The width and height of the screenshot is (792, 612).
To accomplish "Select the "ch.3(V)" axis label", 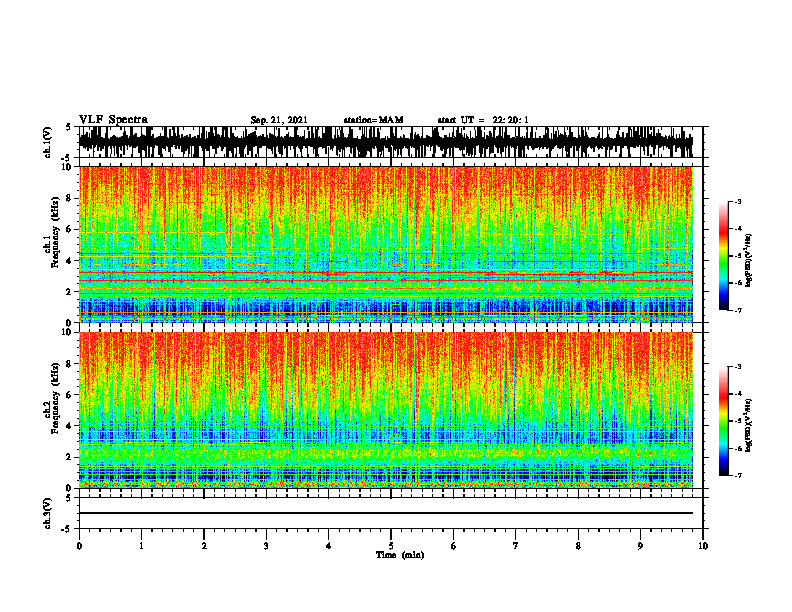I will click(x=48, y=513).
